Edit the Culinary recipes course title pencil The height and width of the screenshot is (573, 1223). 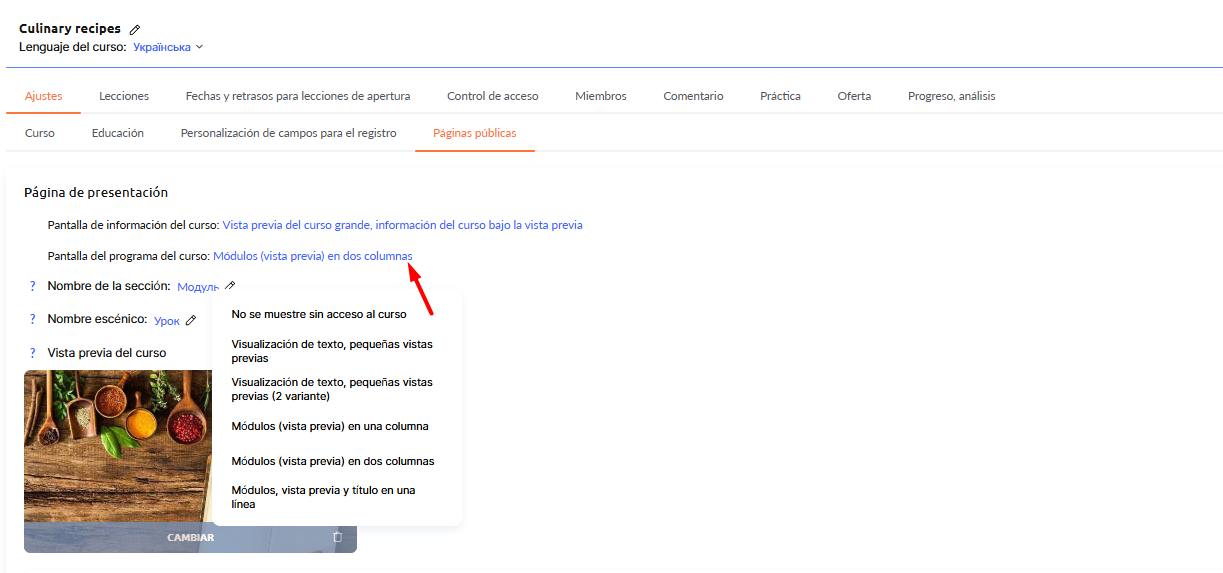135,30
